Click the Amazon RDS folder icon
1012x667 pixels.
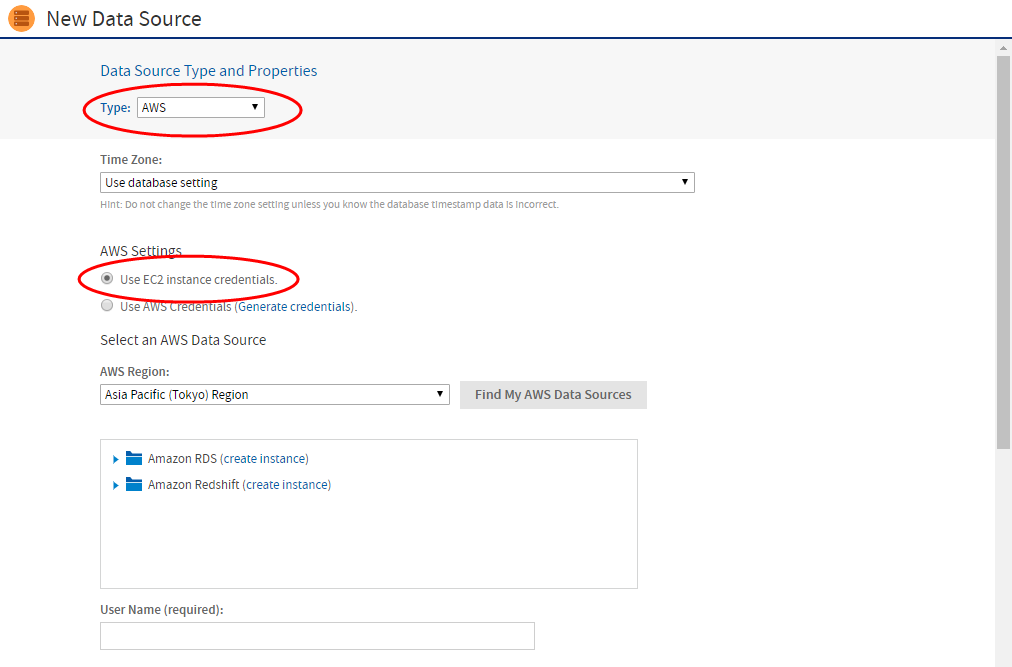click(134, 458)
